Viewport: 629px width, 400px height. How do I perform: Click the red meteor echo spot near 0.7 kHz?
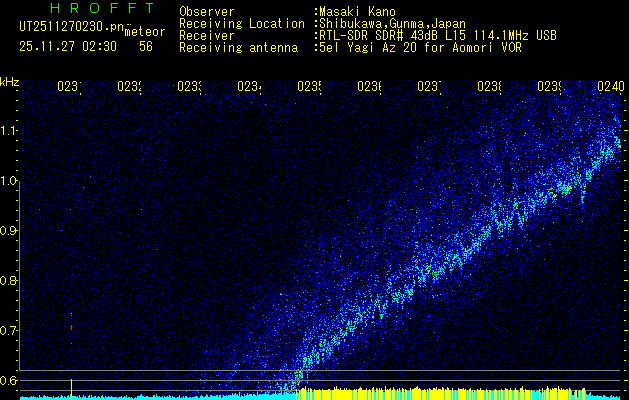71,327
